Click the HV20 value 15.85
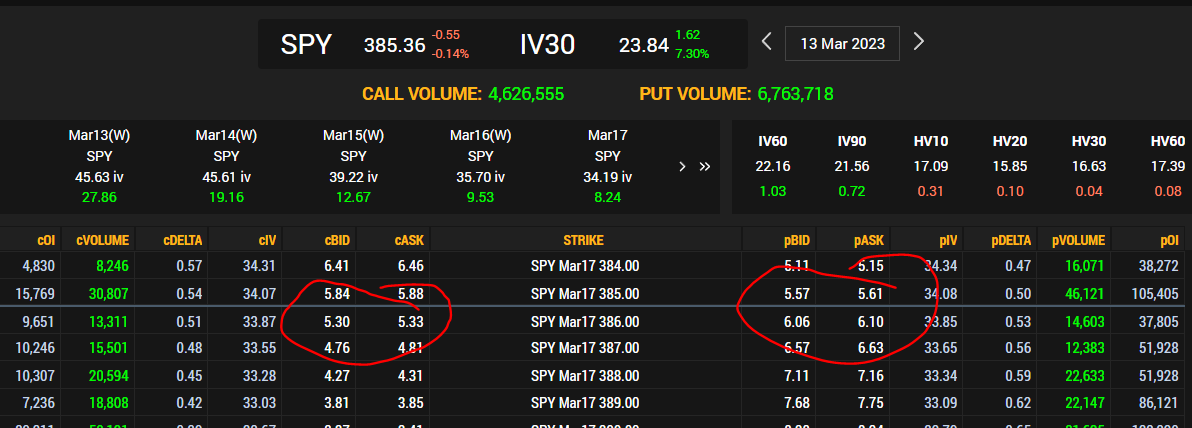Screen dimensions: 1192x428 (x=1010, y=166)
